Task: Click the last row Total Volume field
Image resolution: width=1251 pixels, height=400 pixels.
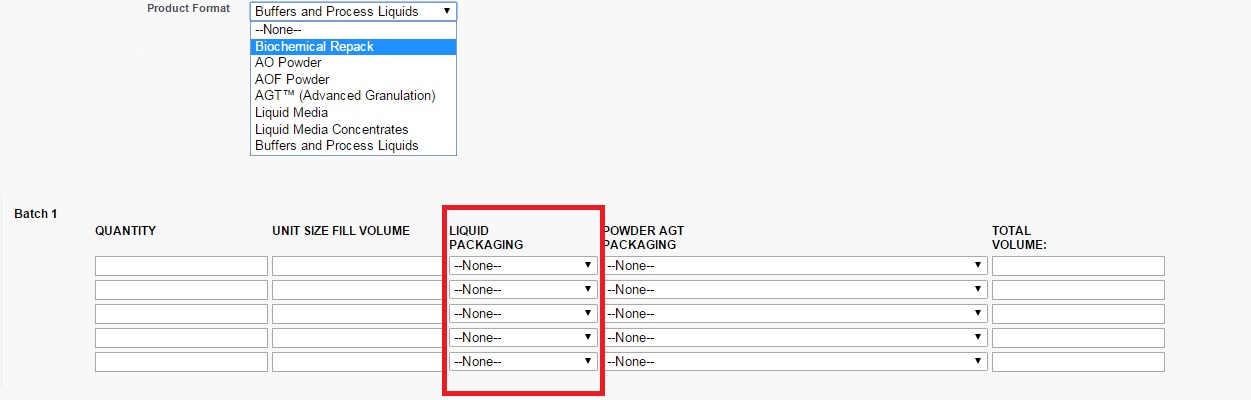Action: click(x=1078, y=362)
